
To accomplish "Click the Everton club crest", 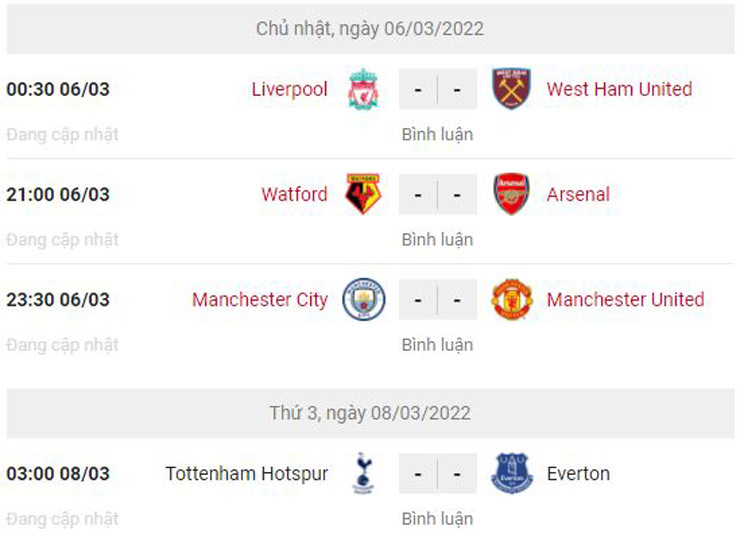I will click(512, 474).
